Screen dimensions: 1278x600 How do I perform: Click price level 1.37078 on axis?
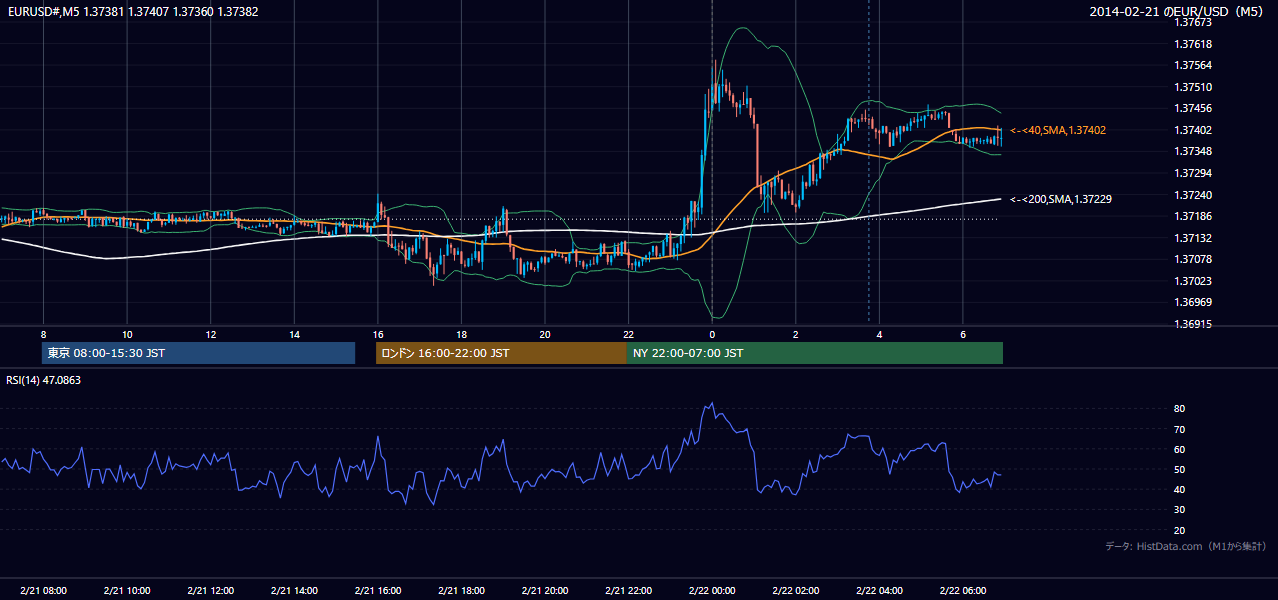click(x=1194, y=259)
